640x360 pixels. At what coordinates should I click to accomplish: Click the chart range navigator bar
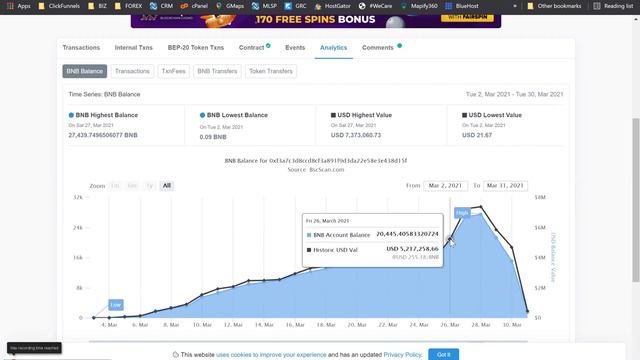pos(308,341)
